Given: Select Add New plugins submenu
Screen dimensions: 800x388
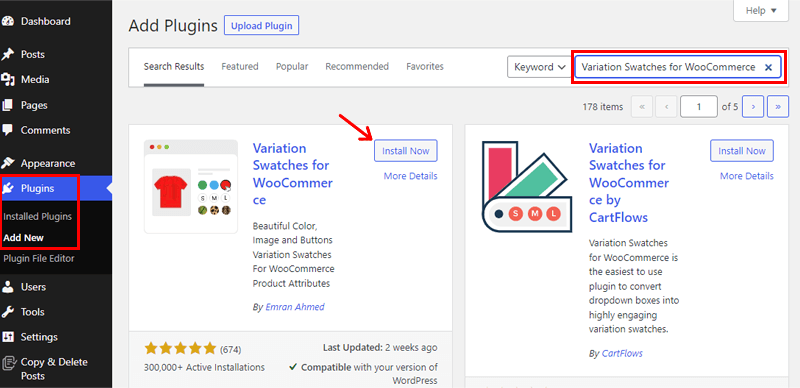Looking at the screenshot, I should pyautogui.click(x=23, y=238).
